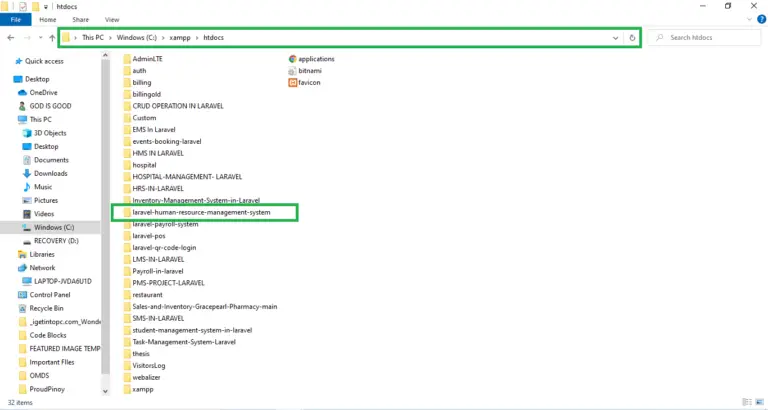This screenshot has width=768, height=410.
Task: Select 'Sales-and-Inventory-Gracepearl-Pharmacy-main' folder name
Action: 205,307
